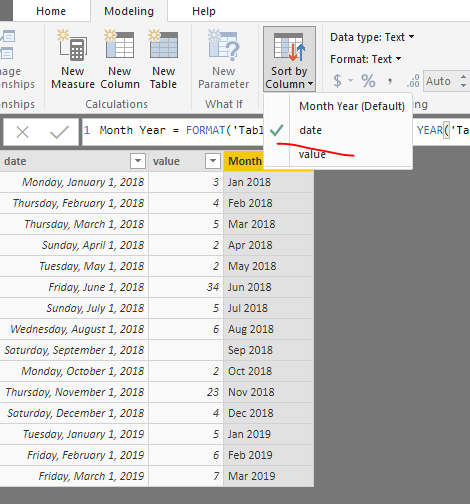Viewport: 470px width, 504px height.
Task: Click the New Measure calculator icon
Action: pyautogui.click(x=72, y=46)
